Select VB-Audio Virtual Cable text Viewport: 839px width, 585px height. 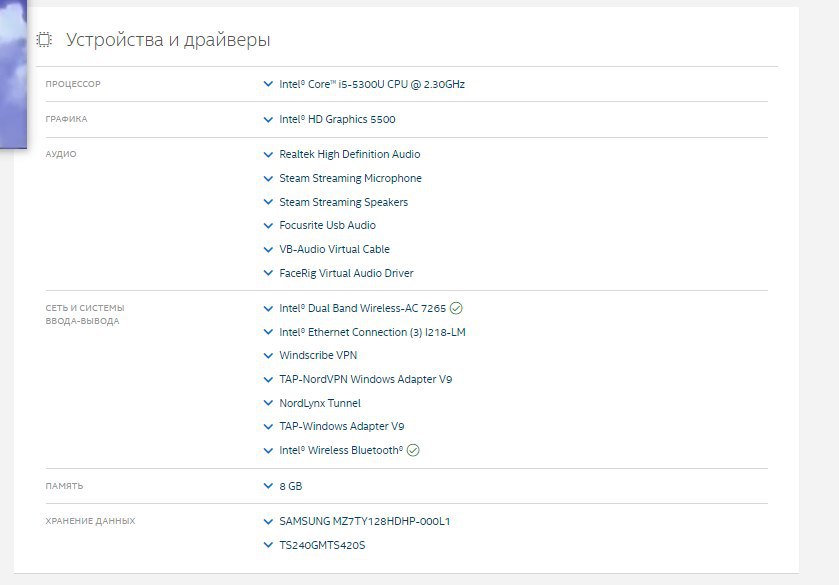click(x=334, y=249)
